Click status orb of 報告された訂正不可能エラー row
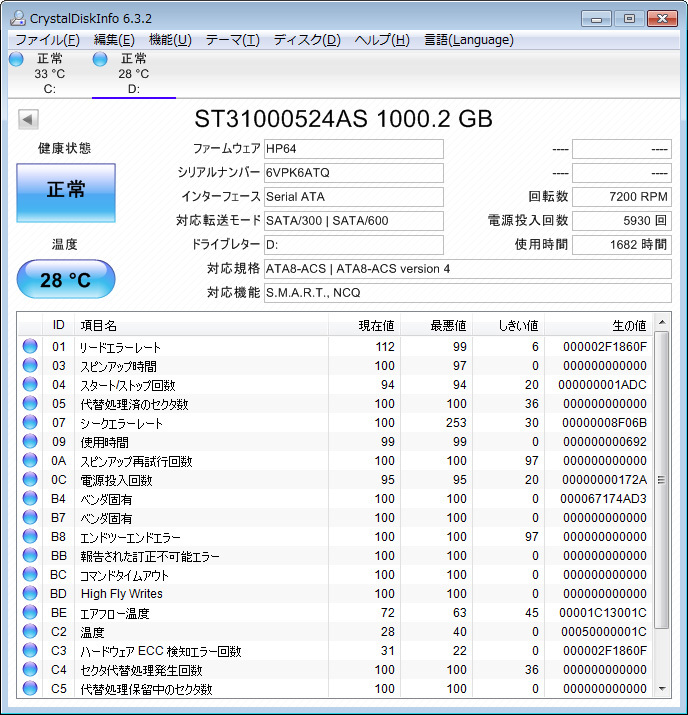Viewport: 688px width, 715px height. [x=30, y=555]
